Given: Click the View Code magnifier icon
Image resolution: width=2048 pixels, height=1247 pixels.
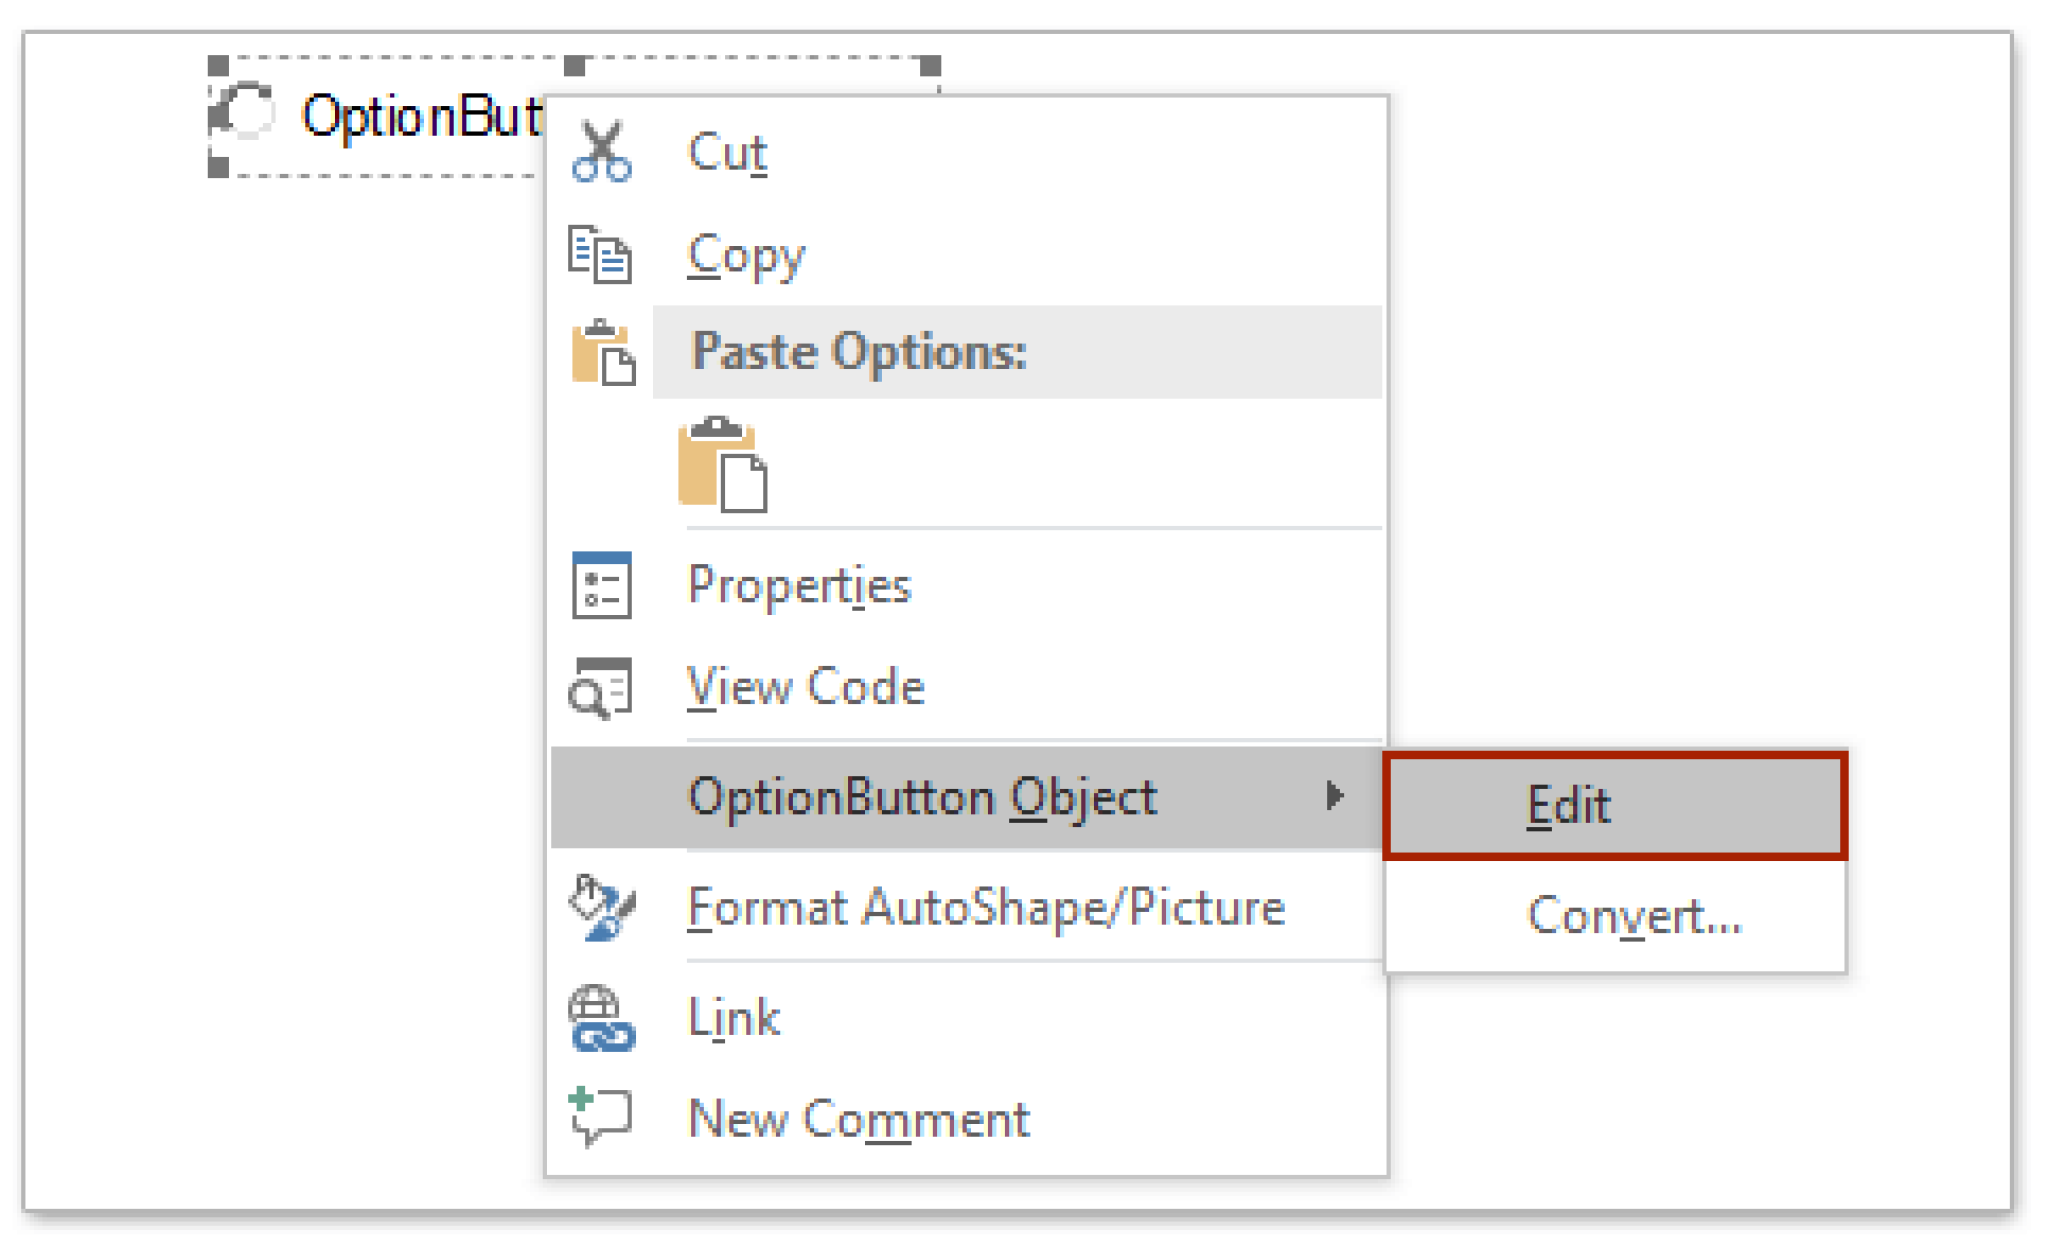Looking at the screenshot, I should pyautogui.click(x=601, y=686).
